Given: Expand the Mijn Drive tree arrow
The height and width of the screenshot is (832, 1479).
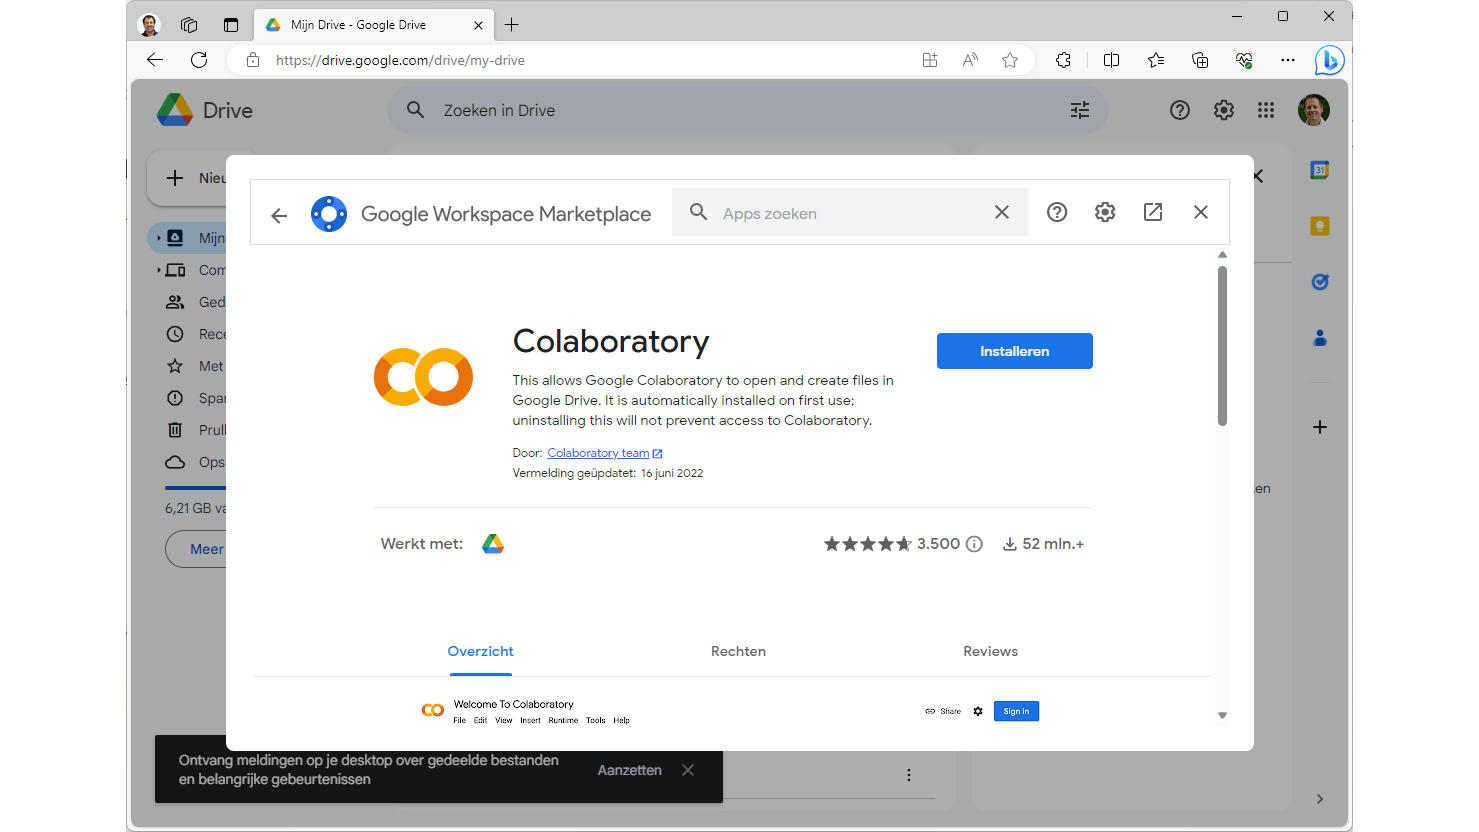Looking at the screenshot, I should [158, 238].
